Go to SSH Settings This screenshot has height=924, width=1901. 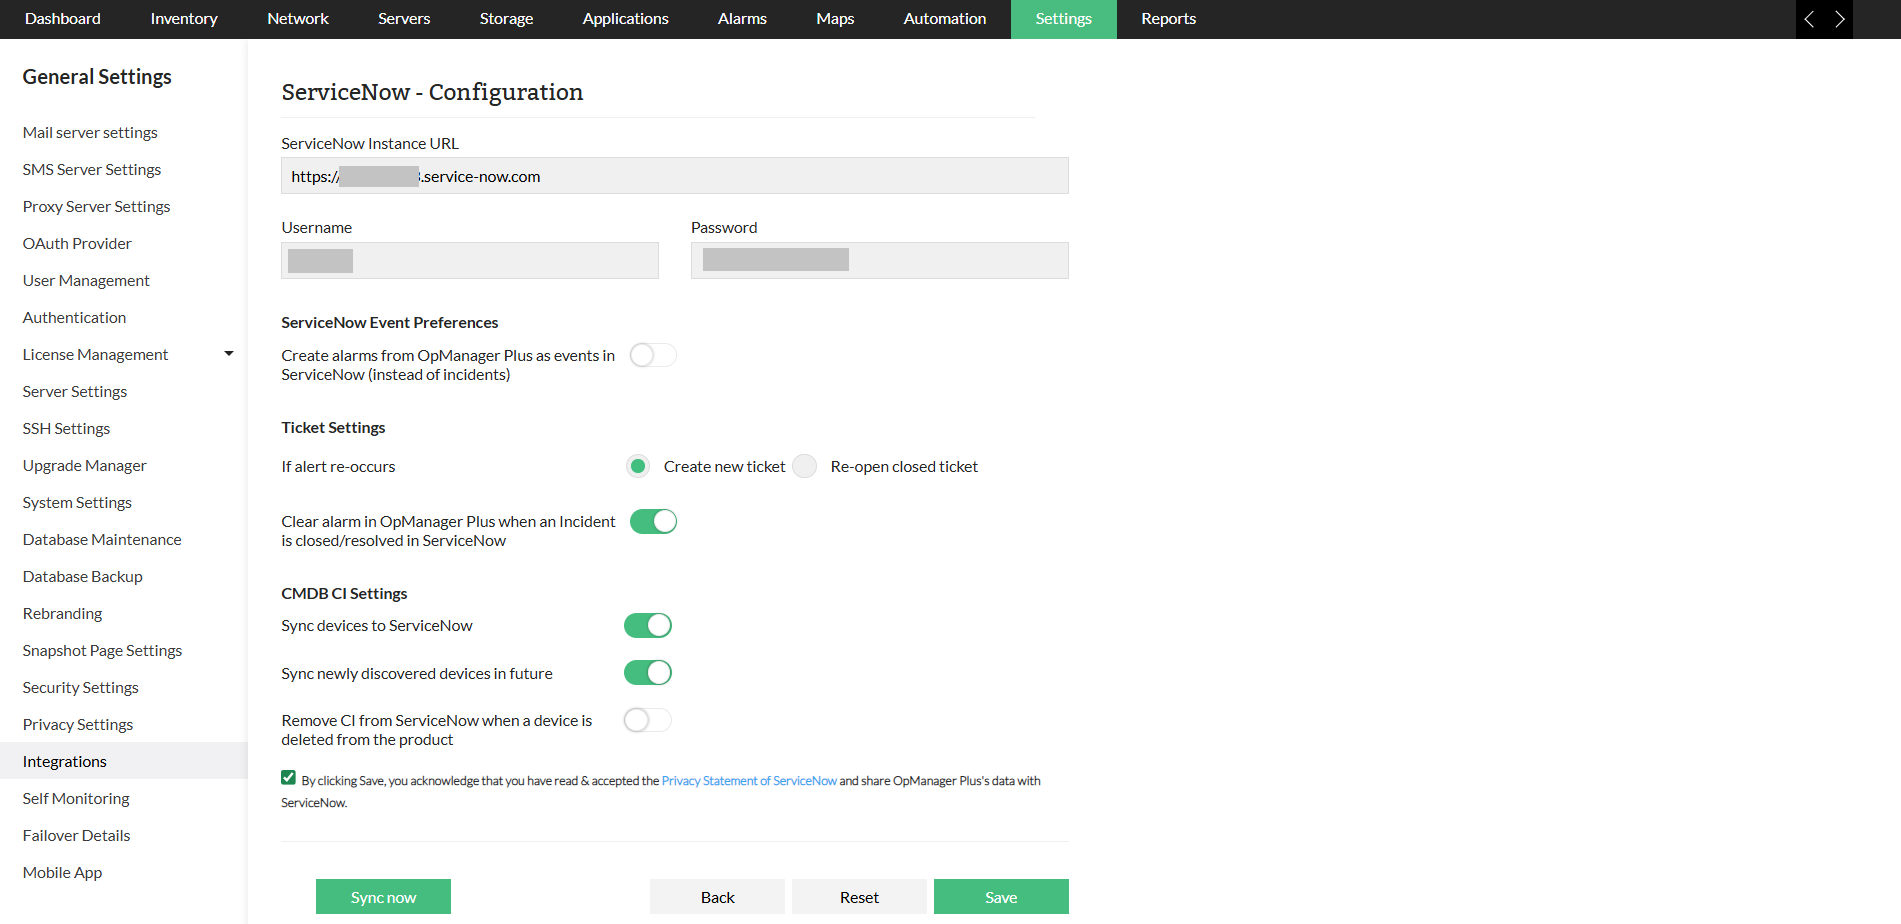click(66, 428)
